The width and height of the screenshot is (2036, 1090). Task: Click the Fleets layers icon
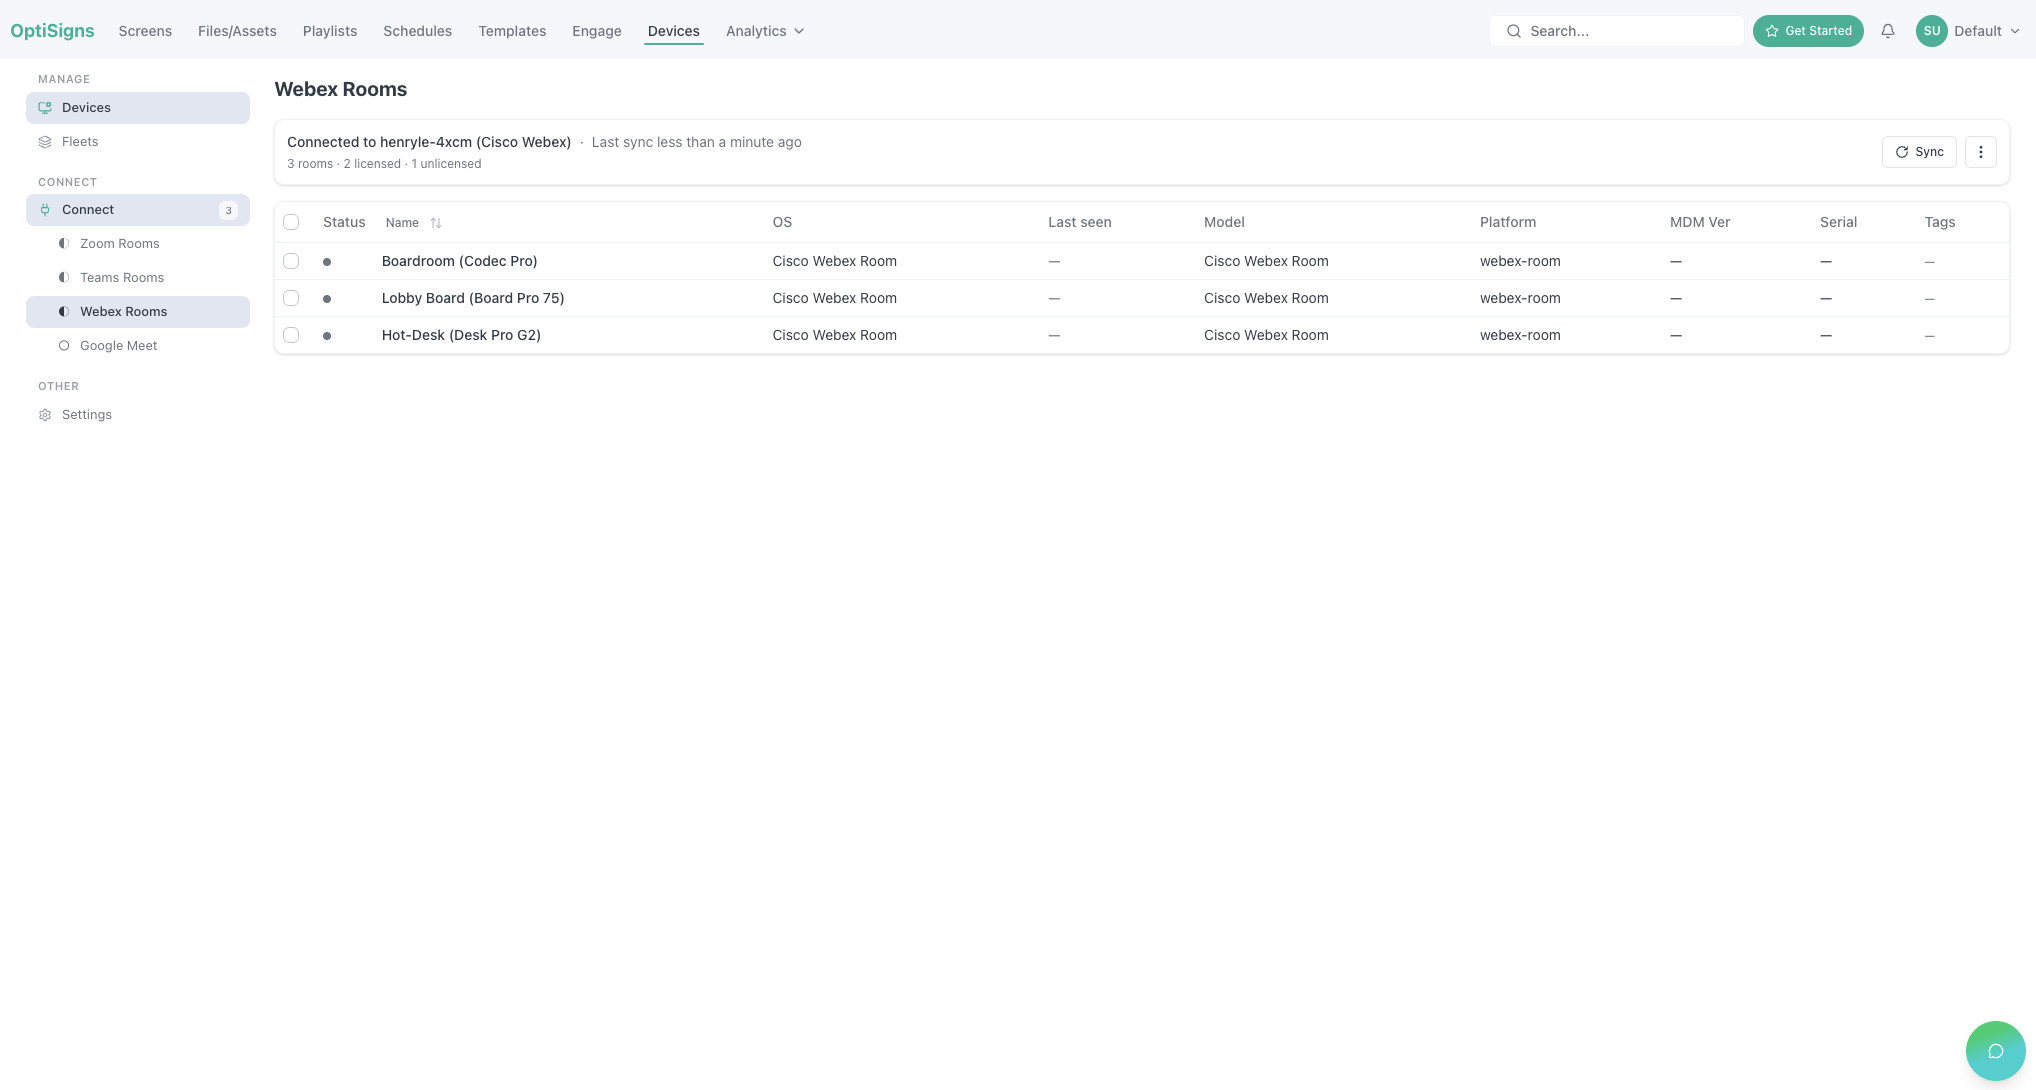(45, 142)
